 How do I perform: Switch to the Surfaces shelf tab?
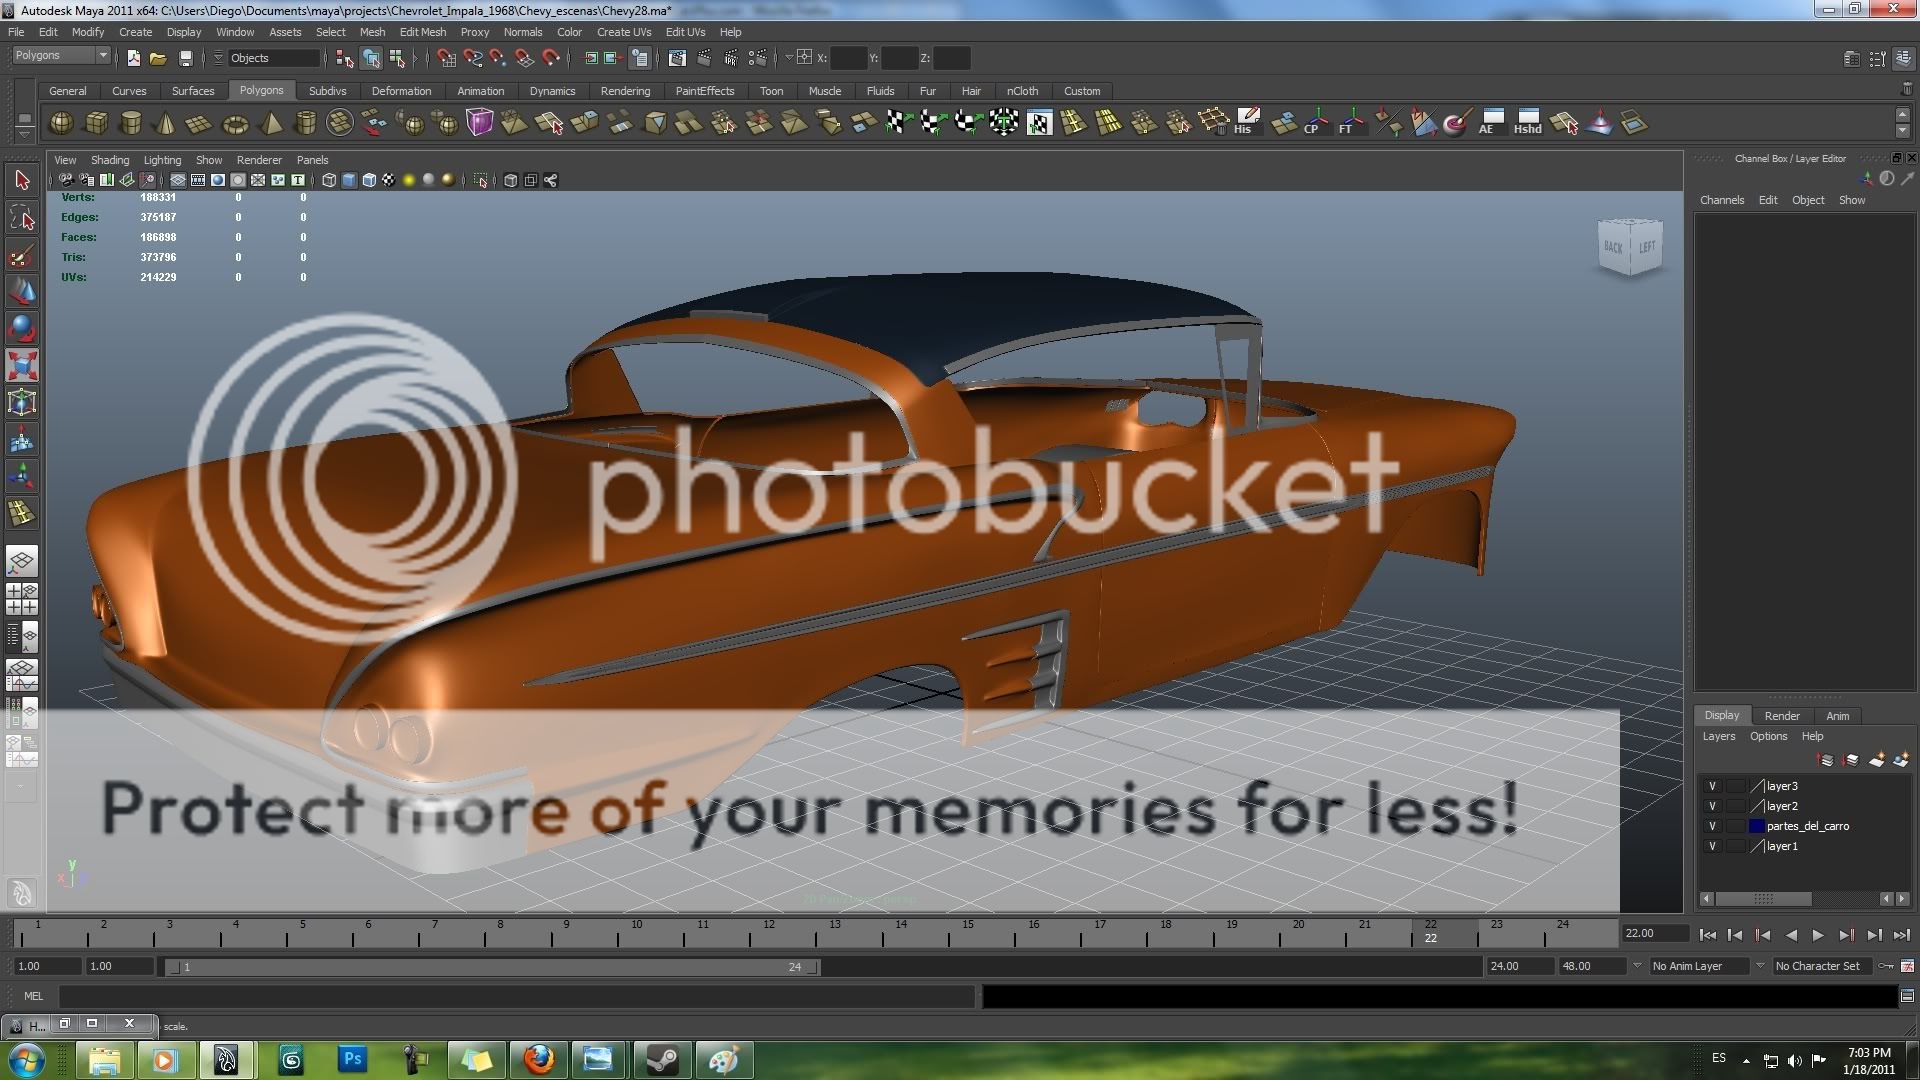[x=193, y=91]
